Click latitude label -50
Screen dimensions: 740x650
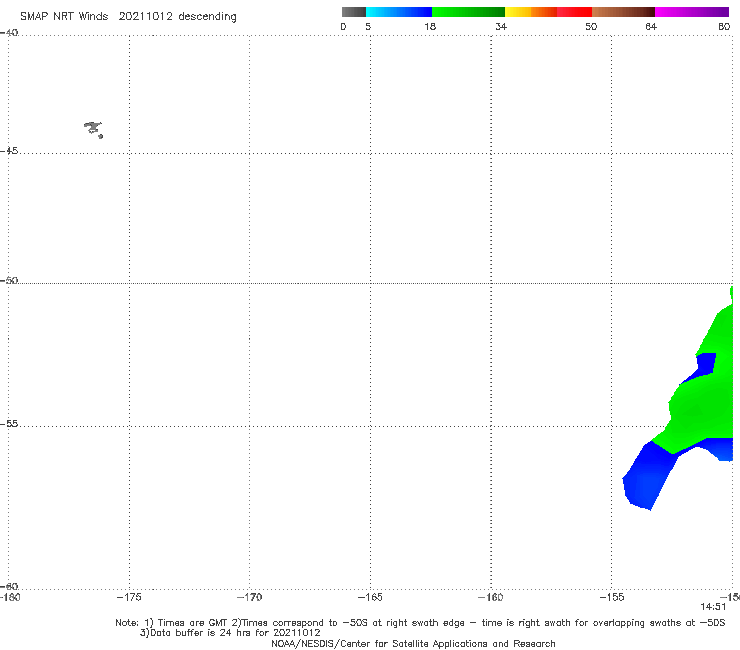(x=9, y=280)
